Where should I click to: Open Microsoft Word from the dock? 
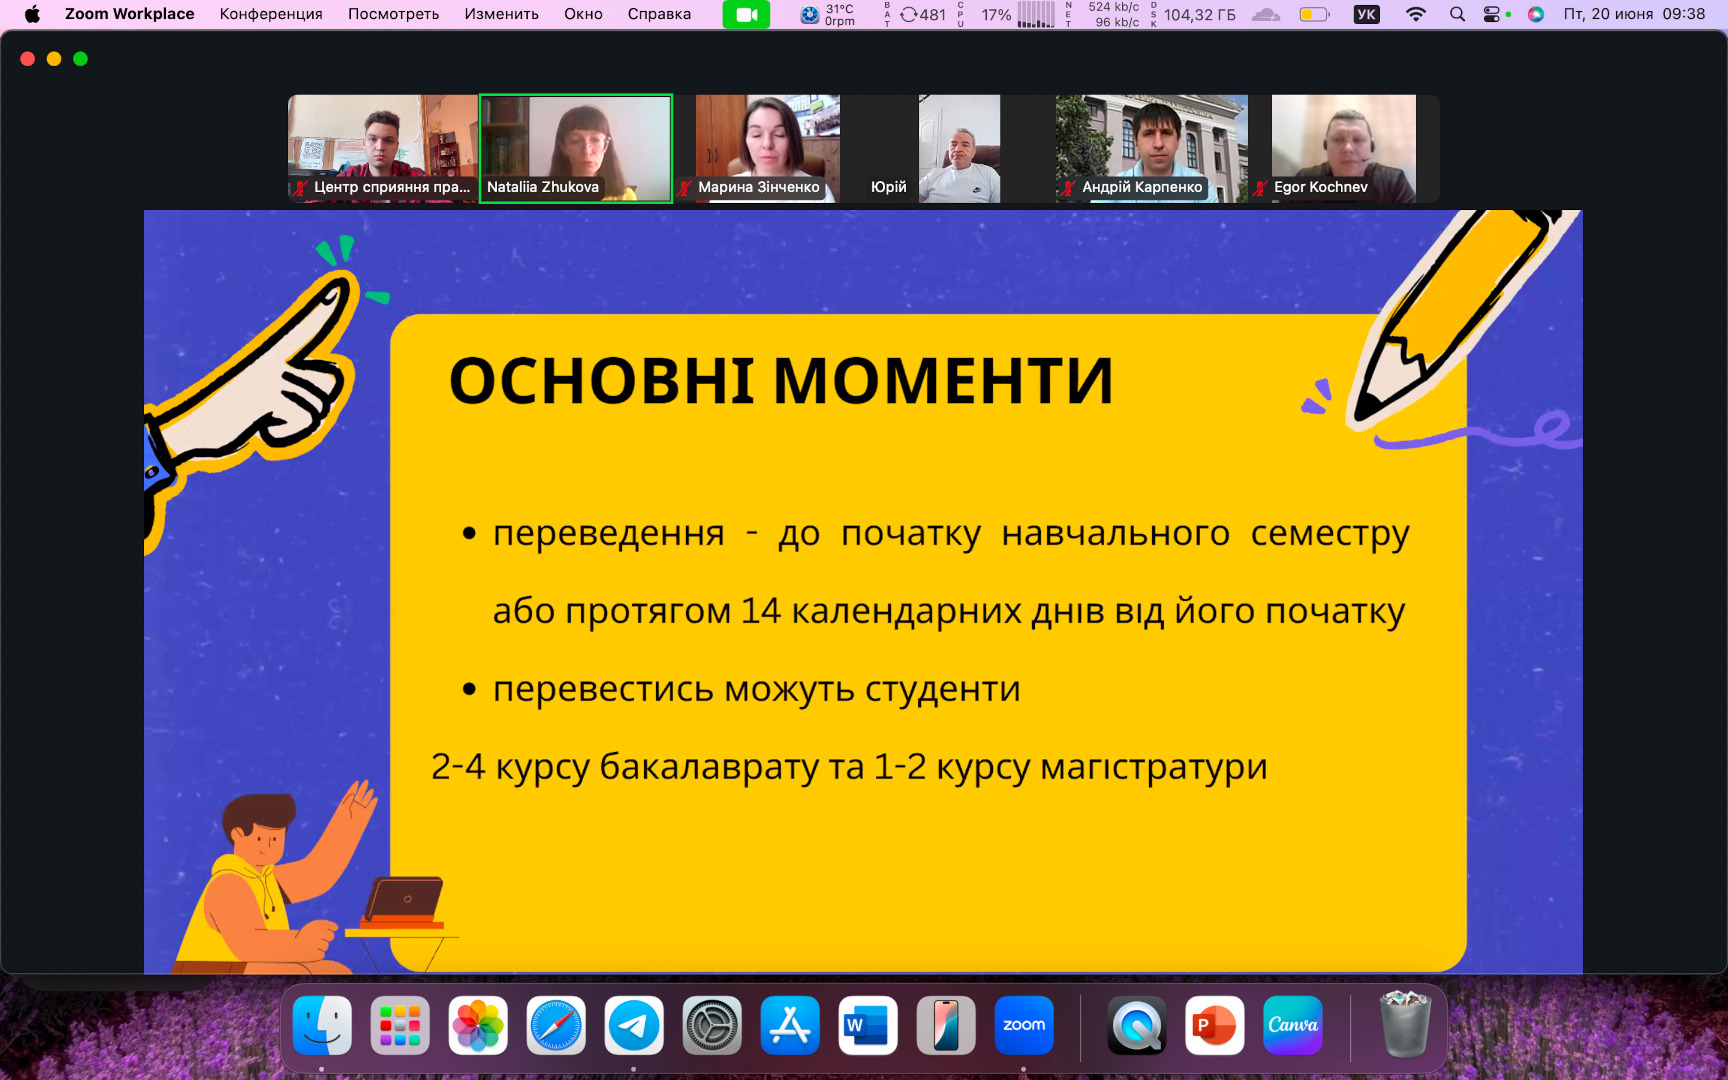867,1026
